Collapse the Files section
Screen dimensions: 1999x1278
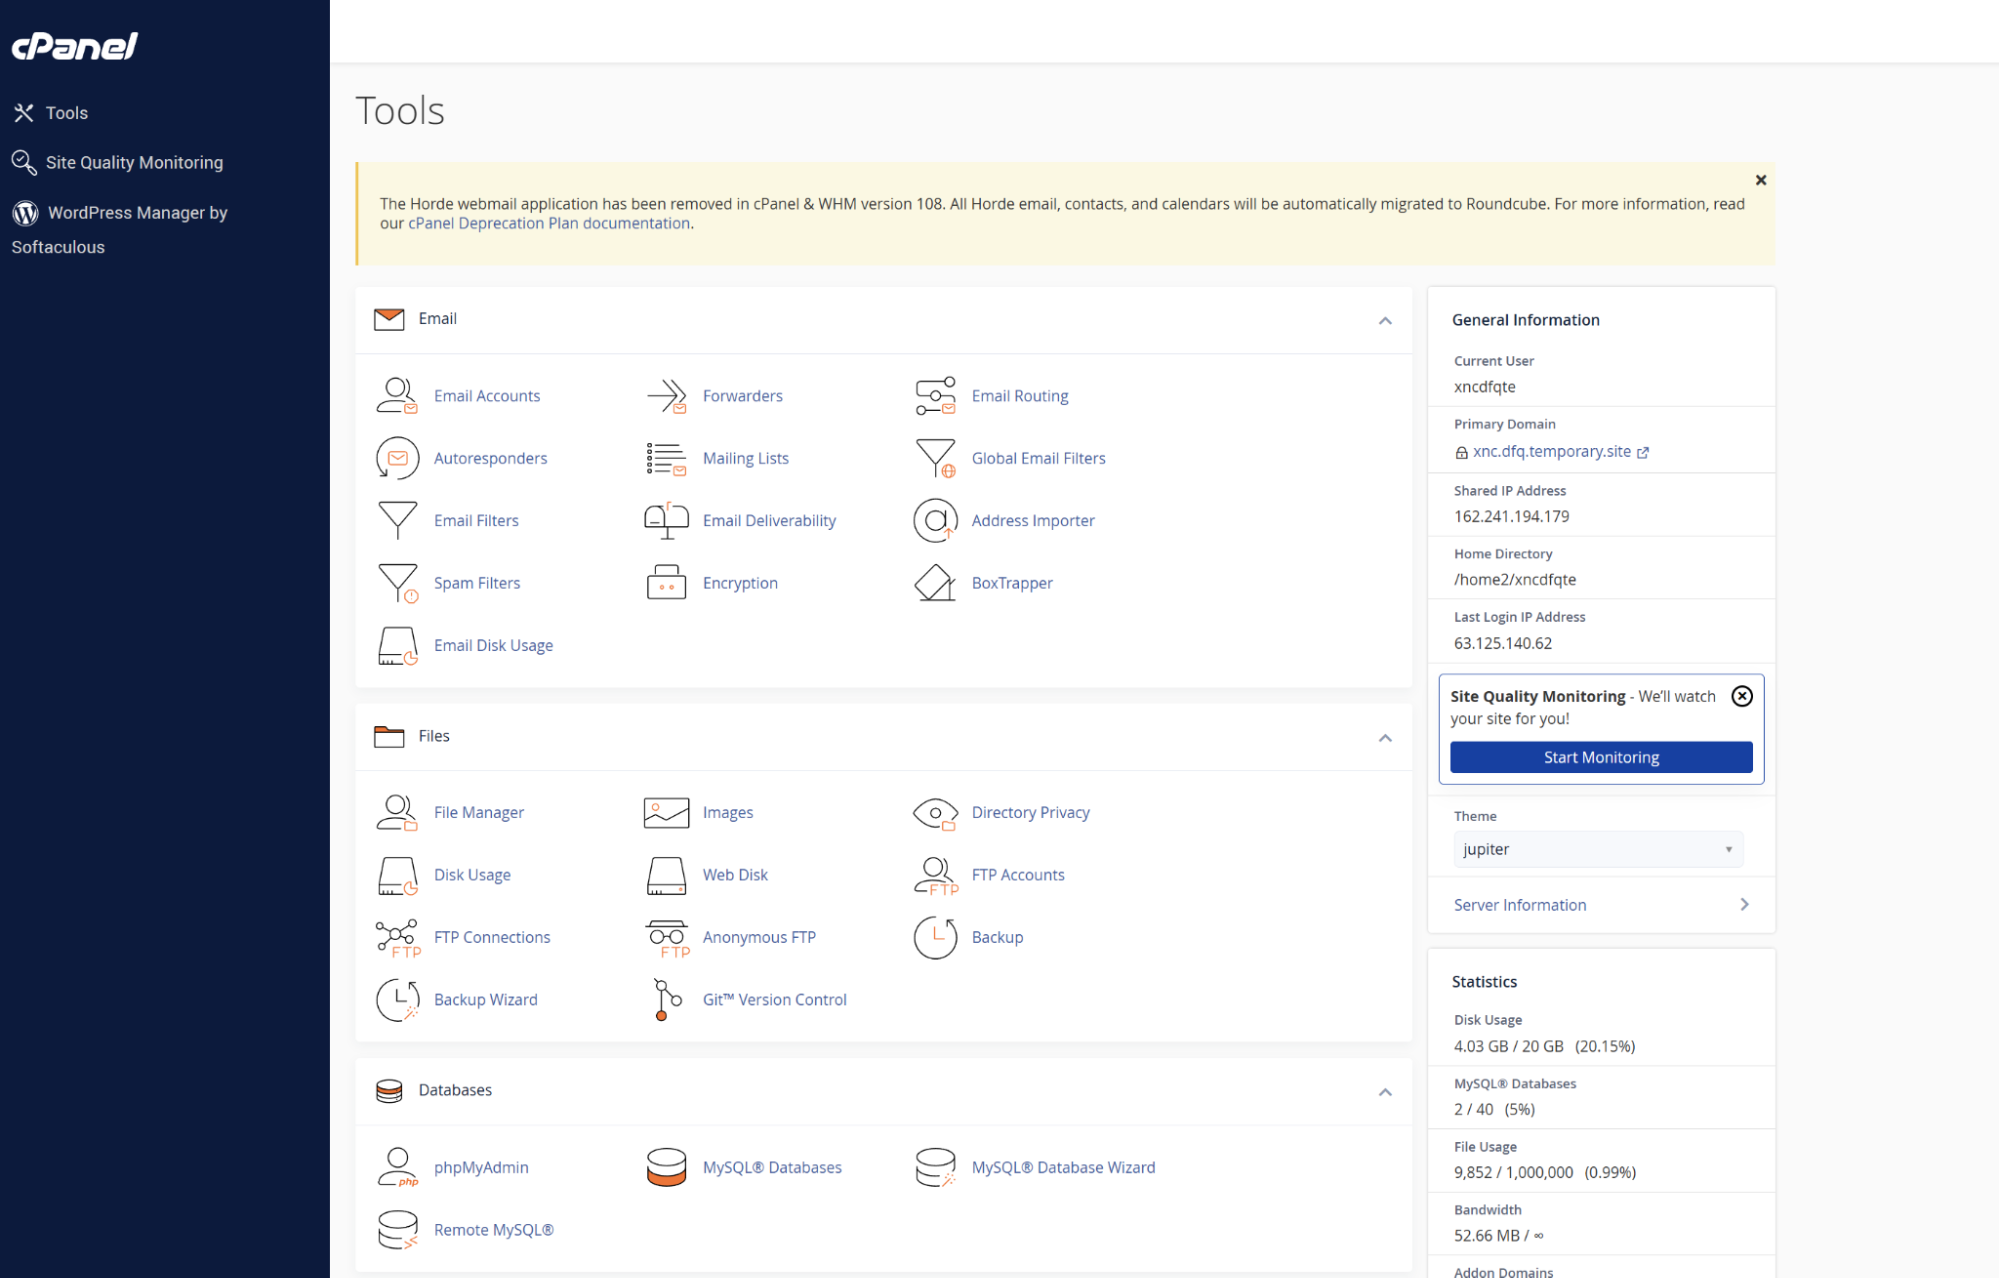point(1385,738)
